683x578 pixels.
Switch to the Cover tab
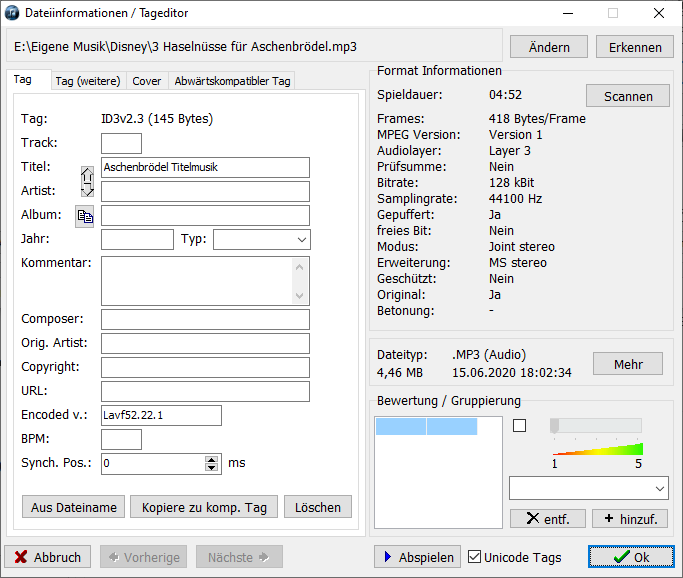coord(147,81)
